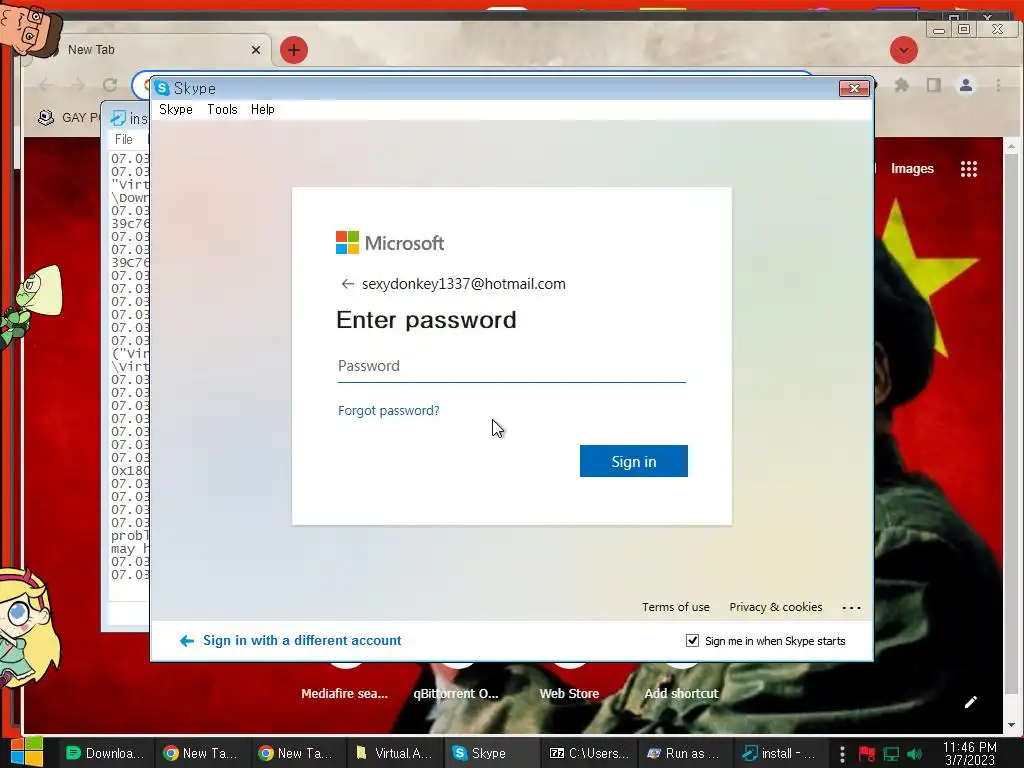Viewport: 1024px width, 768px height.
Task: Open the Help menu in Skype
Action: [263, 110]
